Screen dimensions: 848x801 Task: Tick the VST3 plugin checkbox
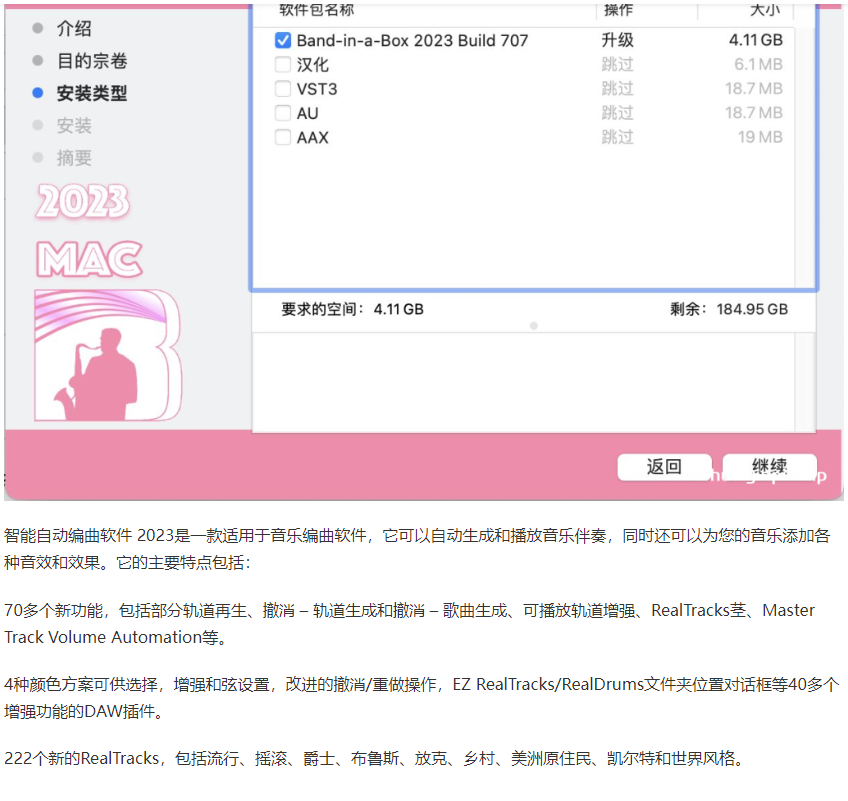point(283,89)
